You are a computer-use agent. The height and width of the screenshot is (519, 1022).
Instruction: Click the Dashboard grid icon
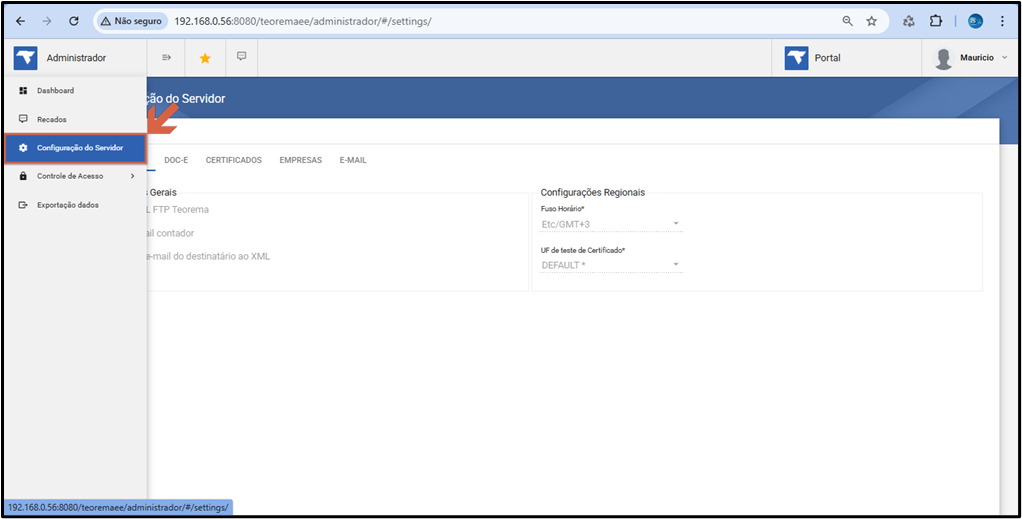coord(23,91)
